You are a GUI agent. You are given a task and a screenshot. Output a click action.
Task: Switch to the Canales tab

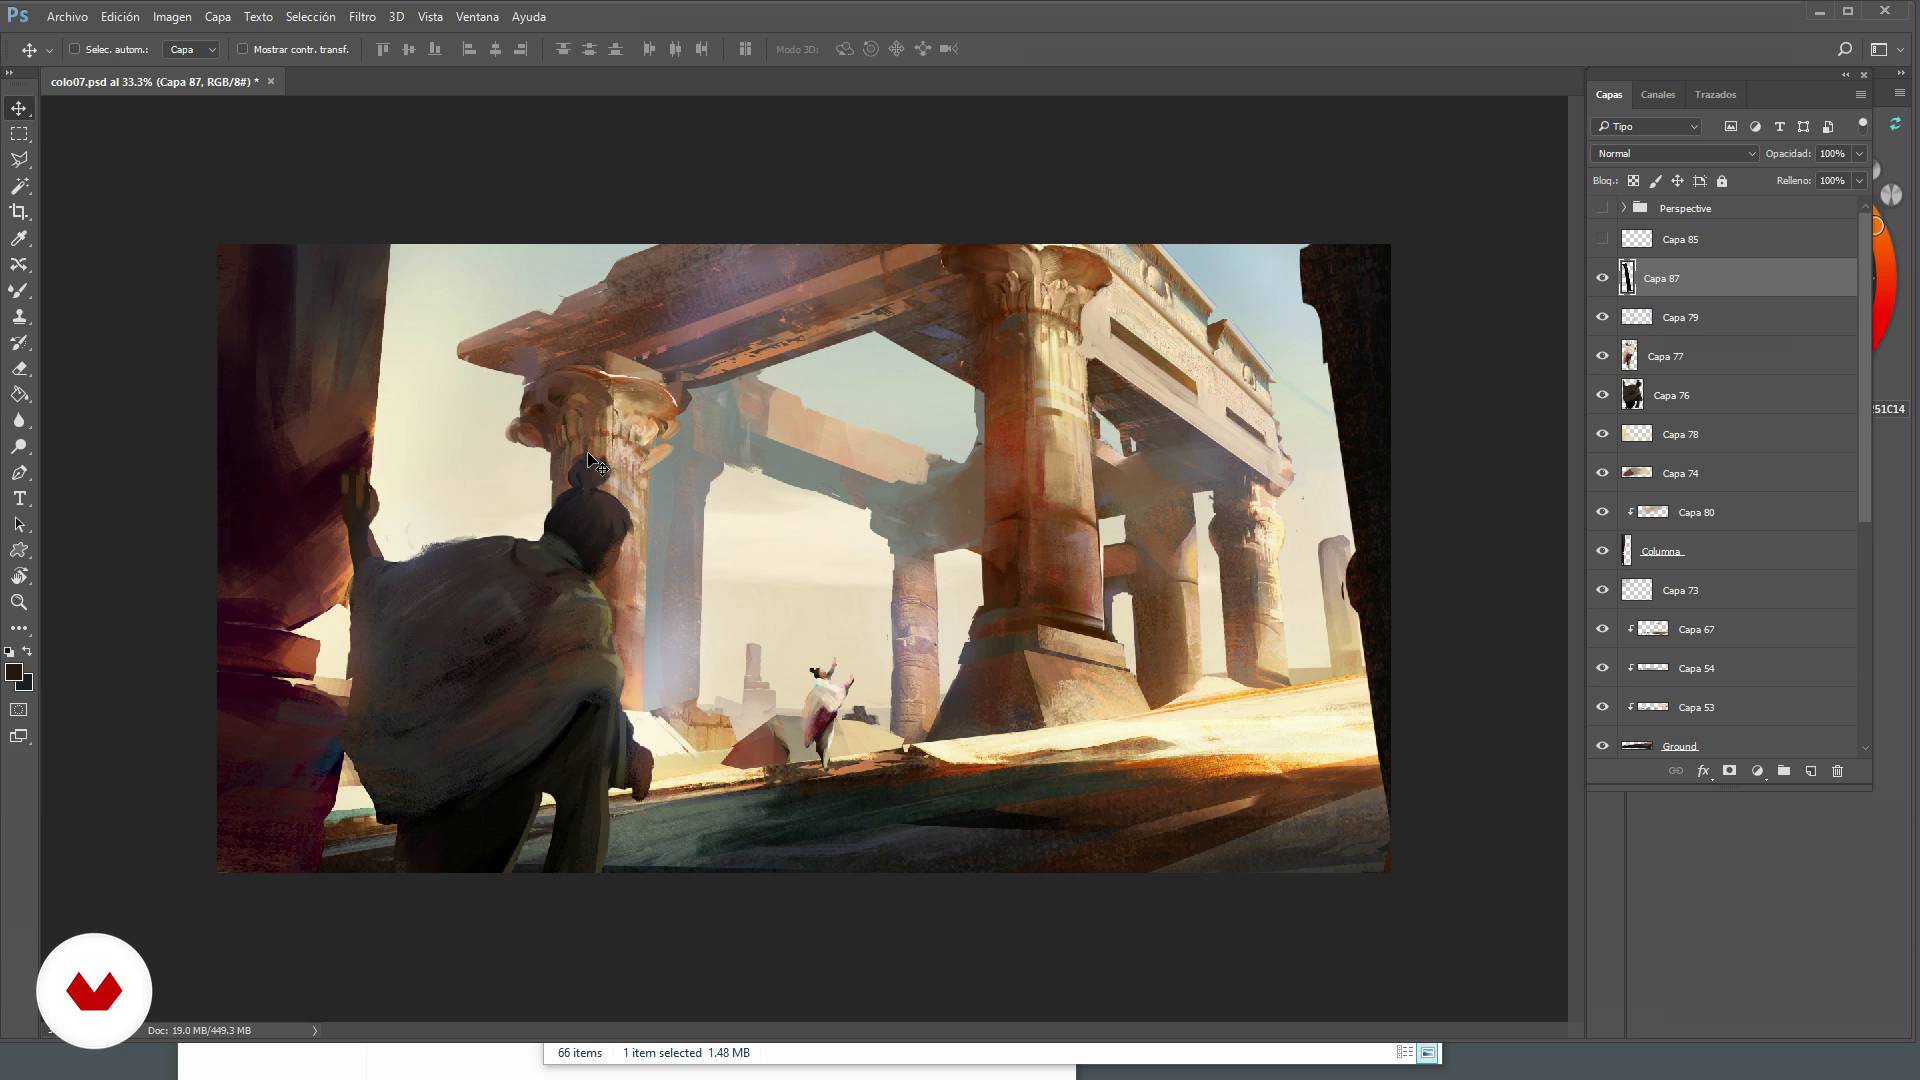[x=1657, y=94]
